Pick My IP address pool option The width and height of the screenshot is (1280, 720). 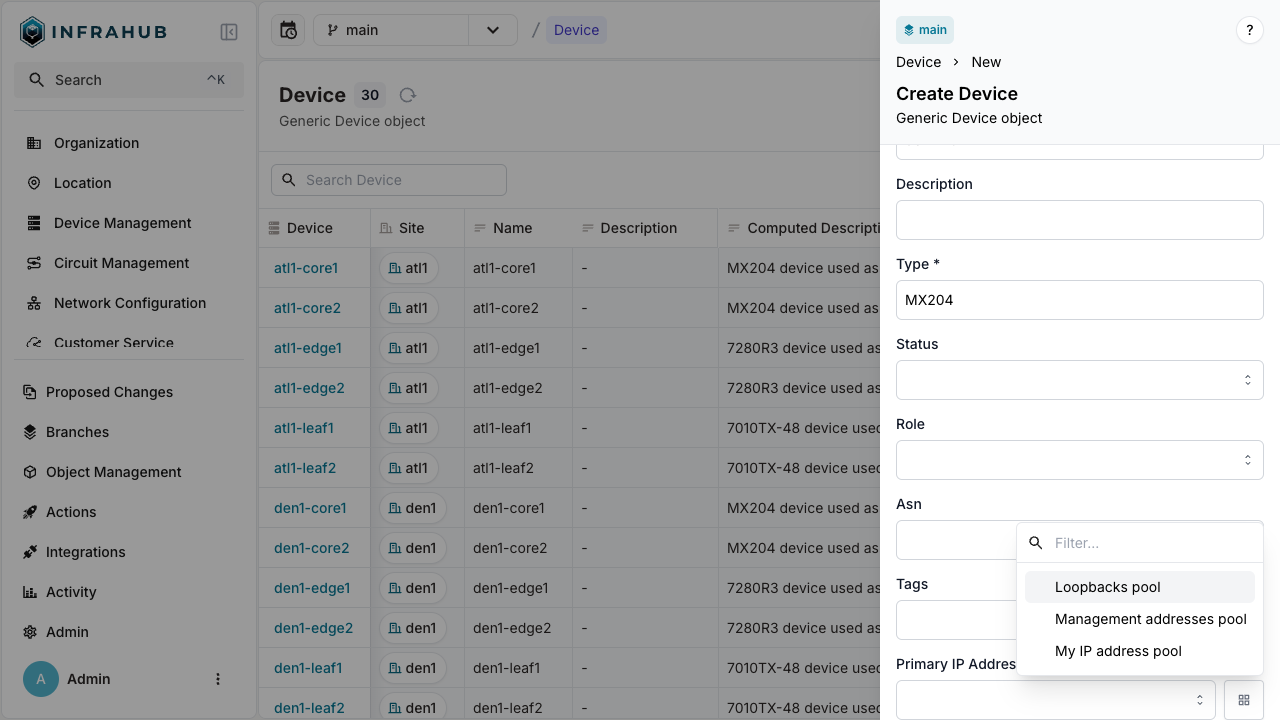coord(1118,651)
